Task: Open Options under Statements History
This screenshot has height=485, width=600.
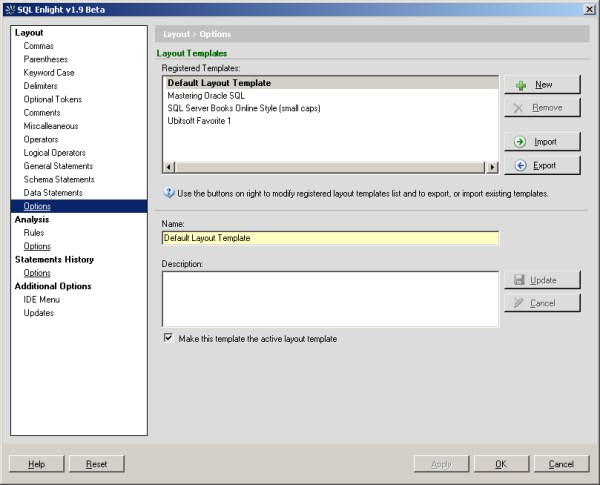Action: pos(37,273)
